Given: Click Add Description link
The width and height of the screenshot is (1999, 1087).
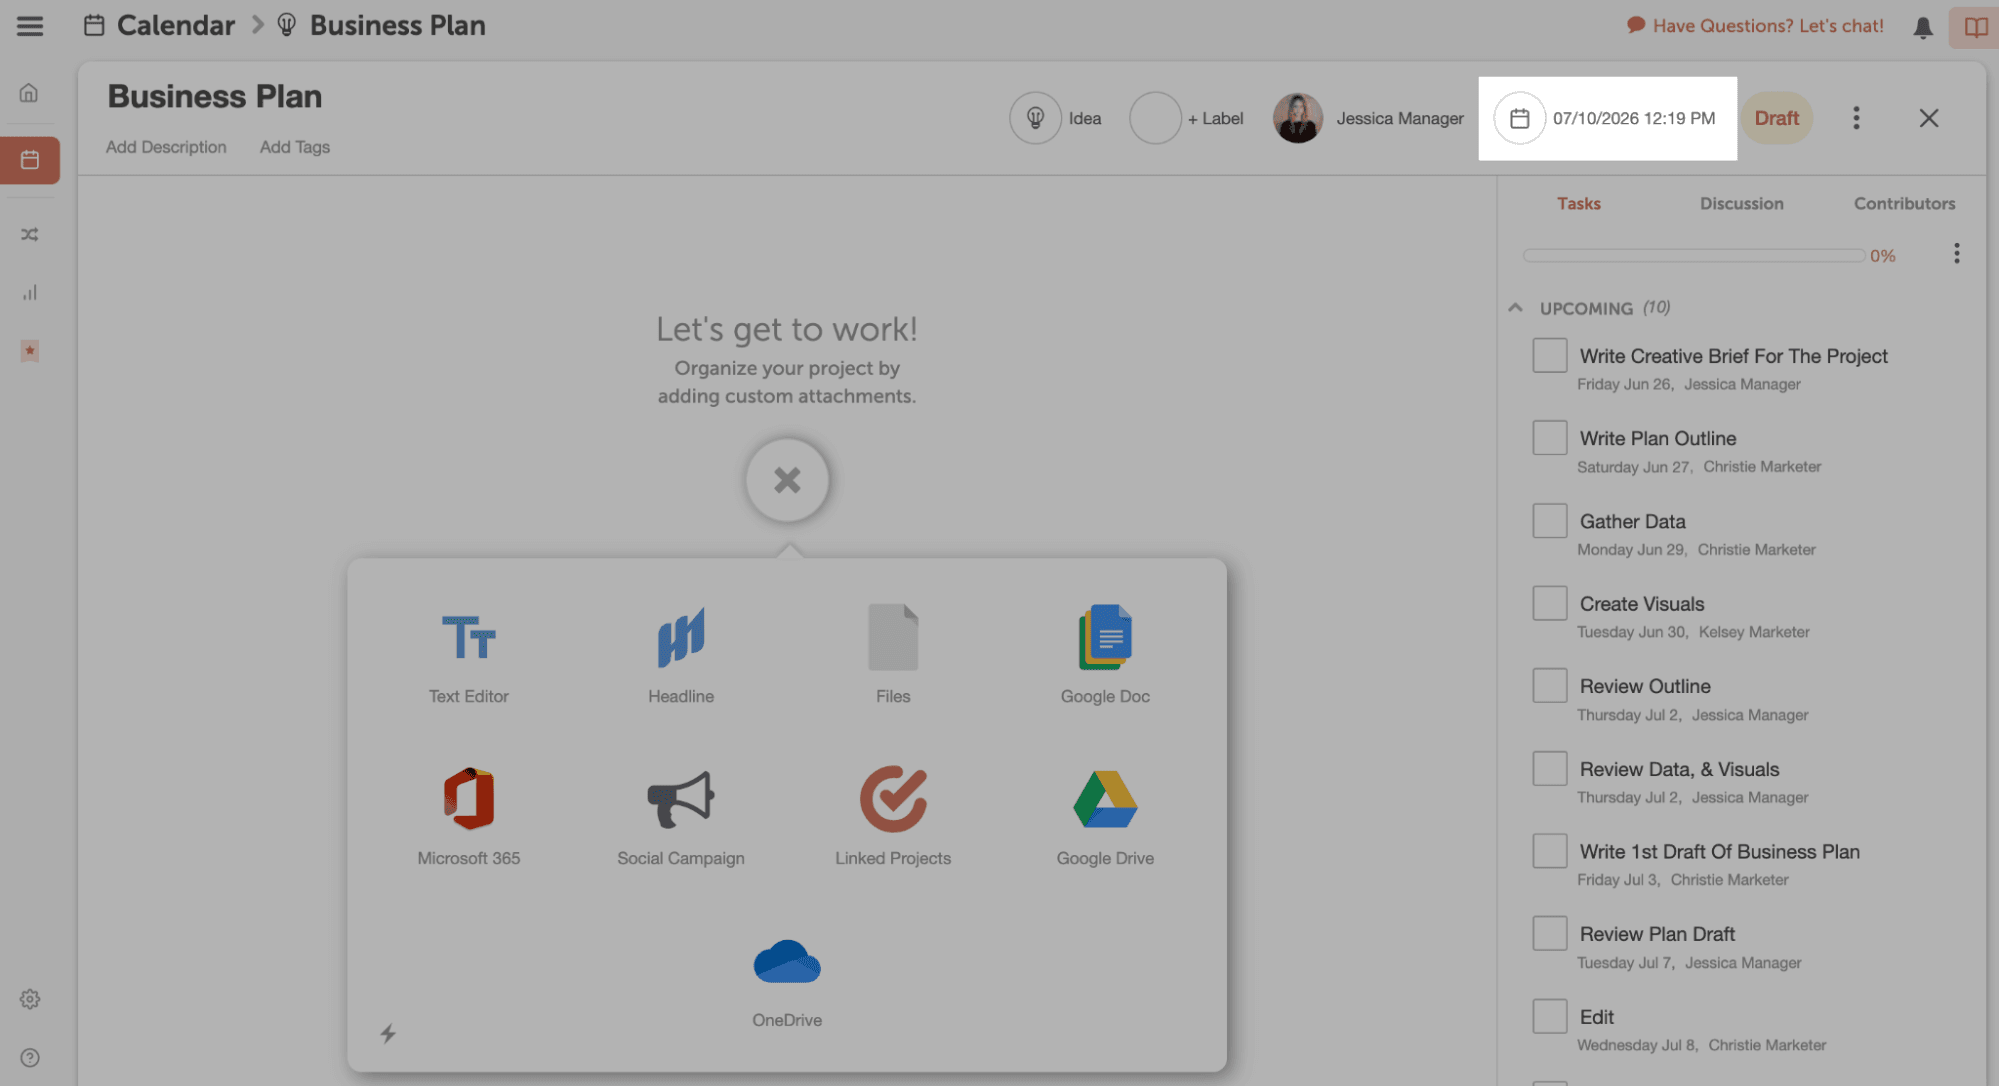Looking at the screenshot, I should point(166,147).
